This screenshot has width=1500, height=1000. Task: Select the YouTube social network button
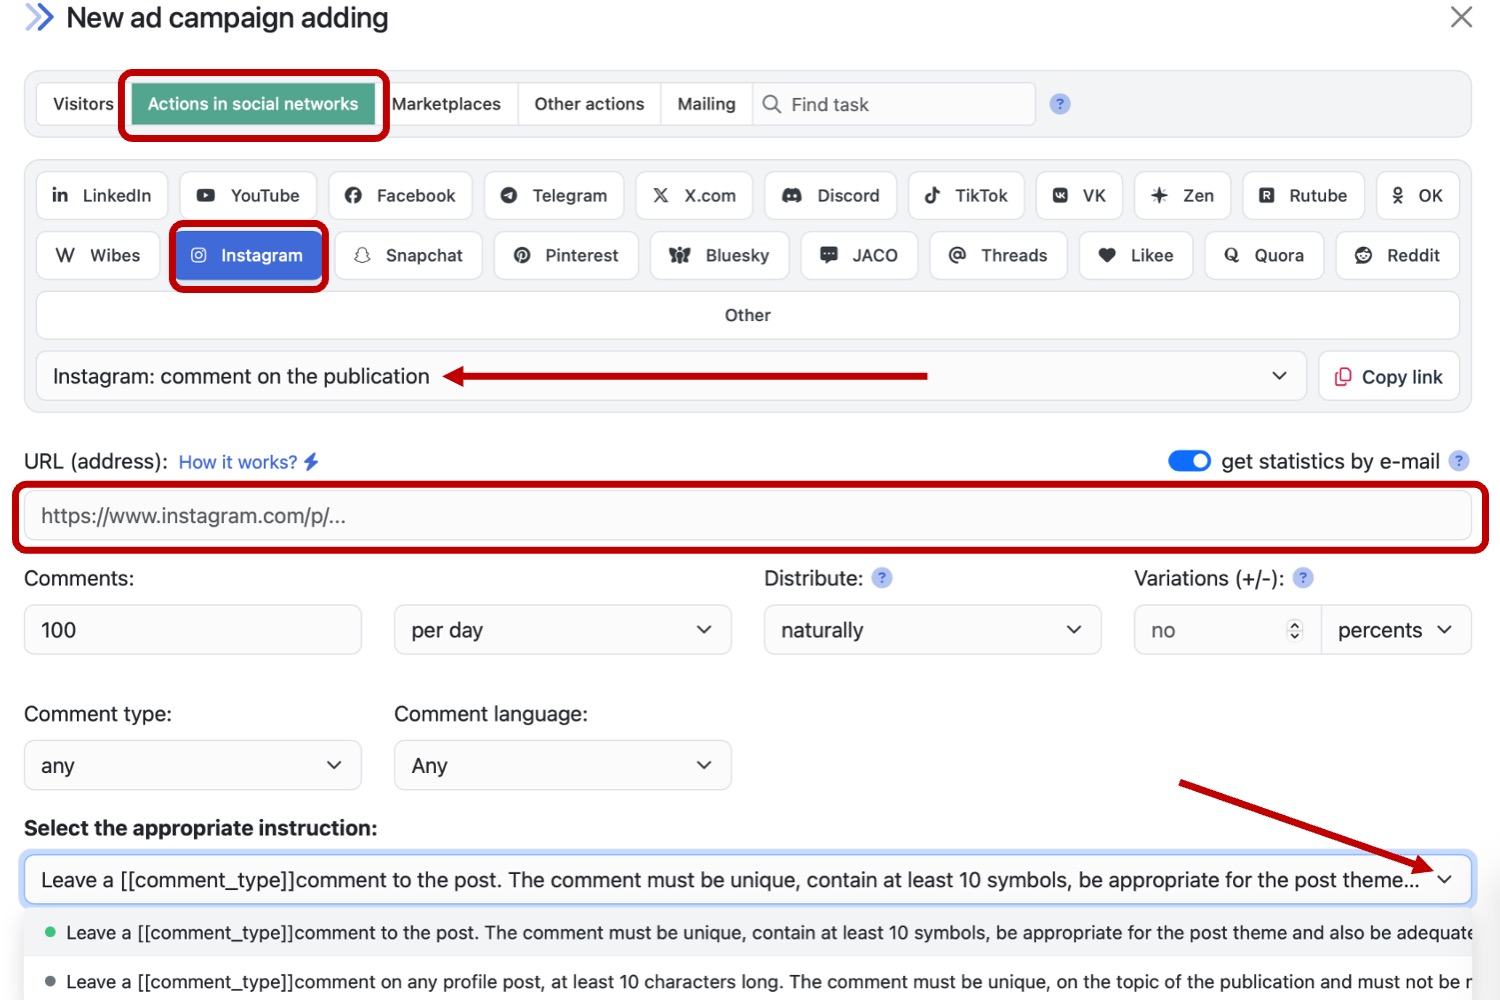point(248,196)
